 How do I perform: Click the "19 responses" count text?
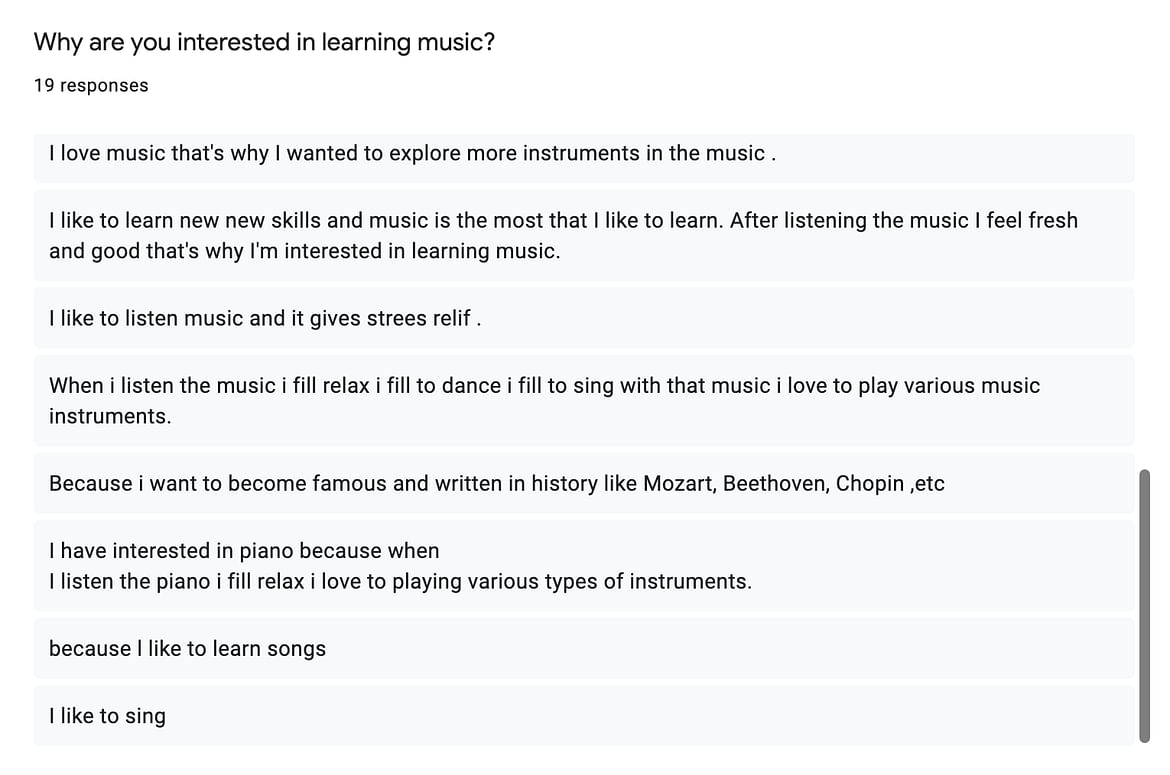[x=91, y=85]
